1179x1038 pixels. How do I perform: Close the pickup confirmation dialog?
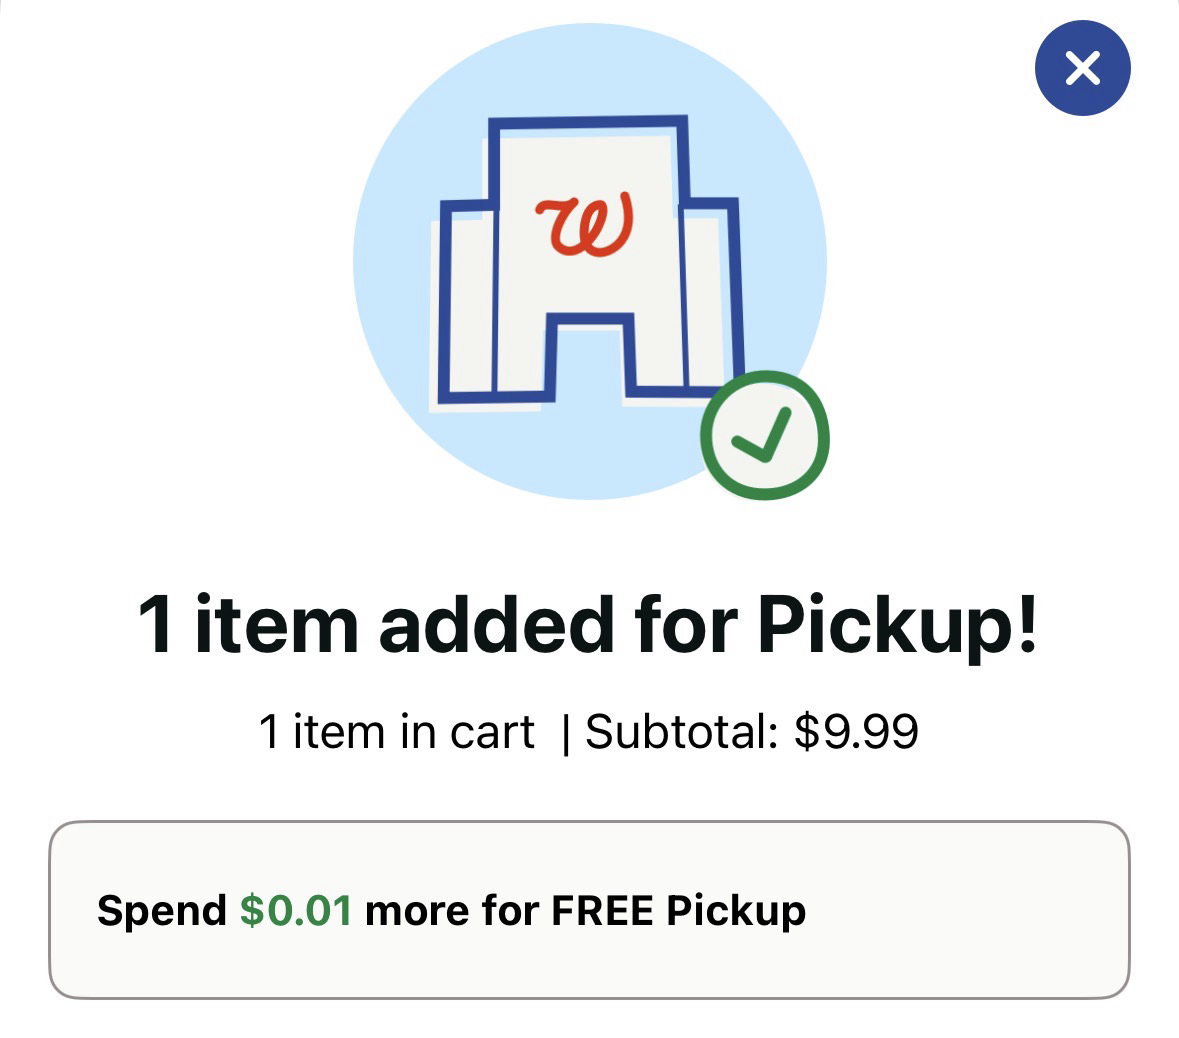(x=1082, y=69)
